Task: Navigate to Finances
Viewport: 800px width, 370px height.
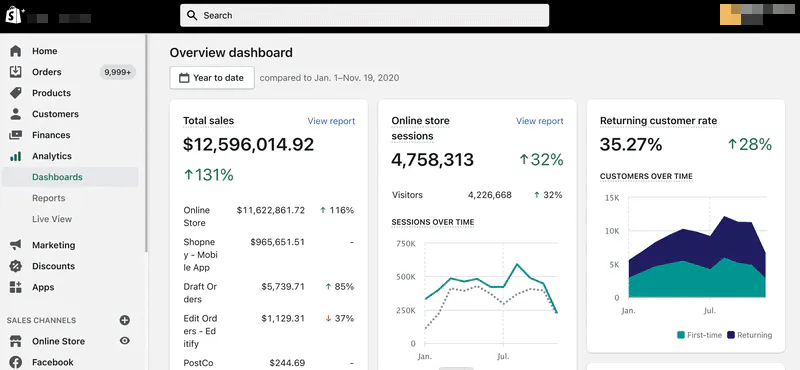Action: (x=51, y=135)
